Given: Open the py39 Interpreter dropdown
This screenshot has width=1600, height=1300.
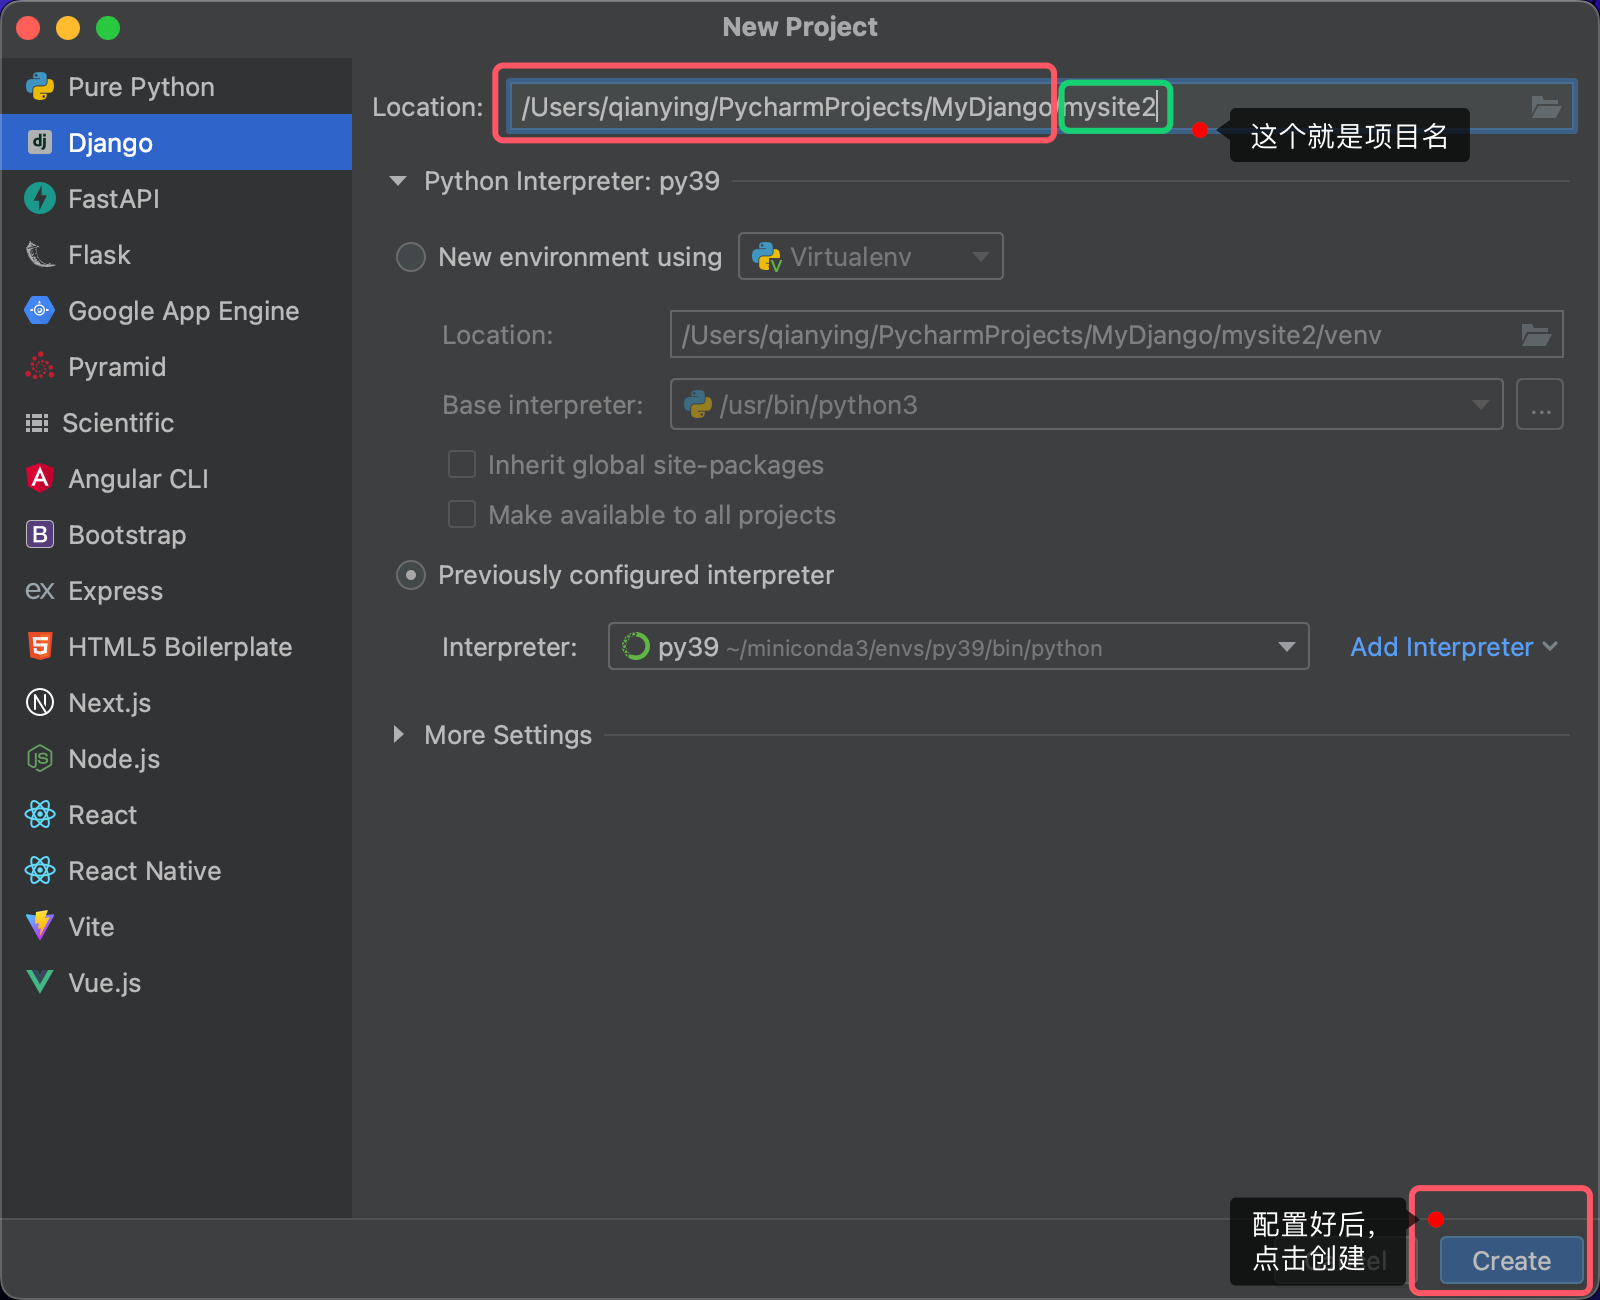Looking at the screenshot, I should point(958,646).
